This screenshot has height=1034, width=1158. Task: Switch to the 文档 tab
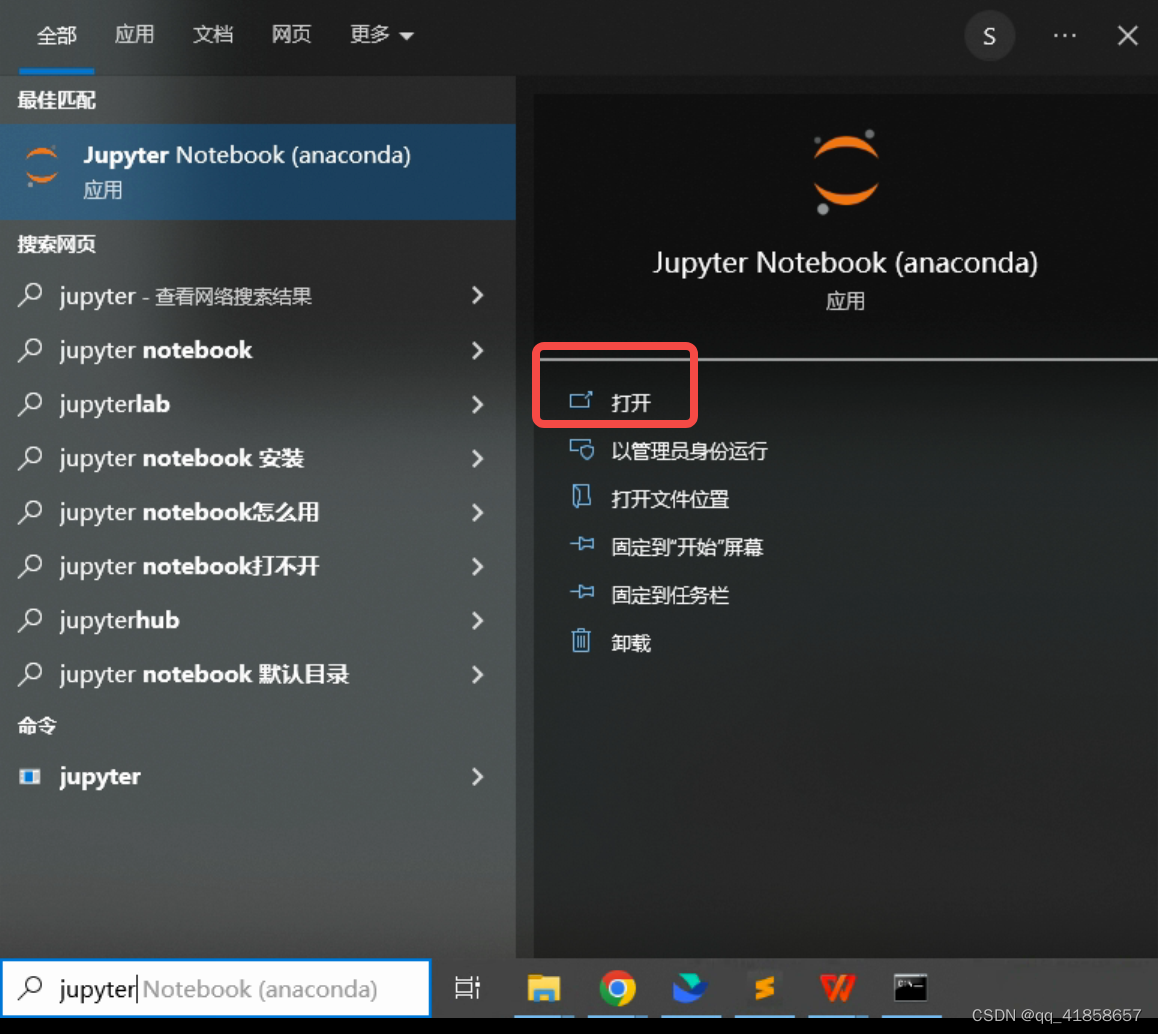pyautogui.click(x=212, y=35)
